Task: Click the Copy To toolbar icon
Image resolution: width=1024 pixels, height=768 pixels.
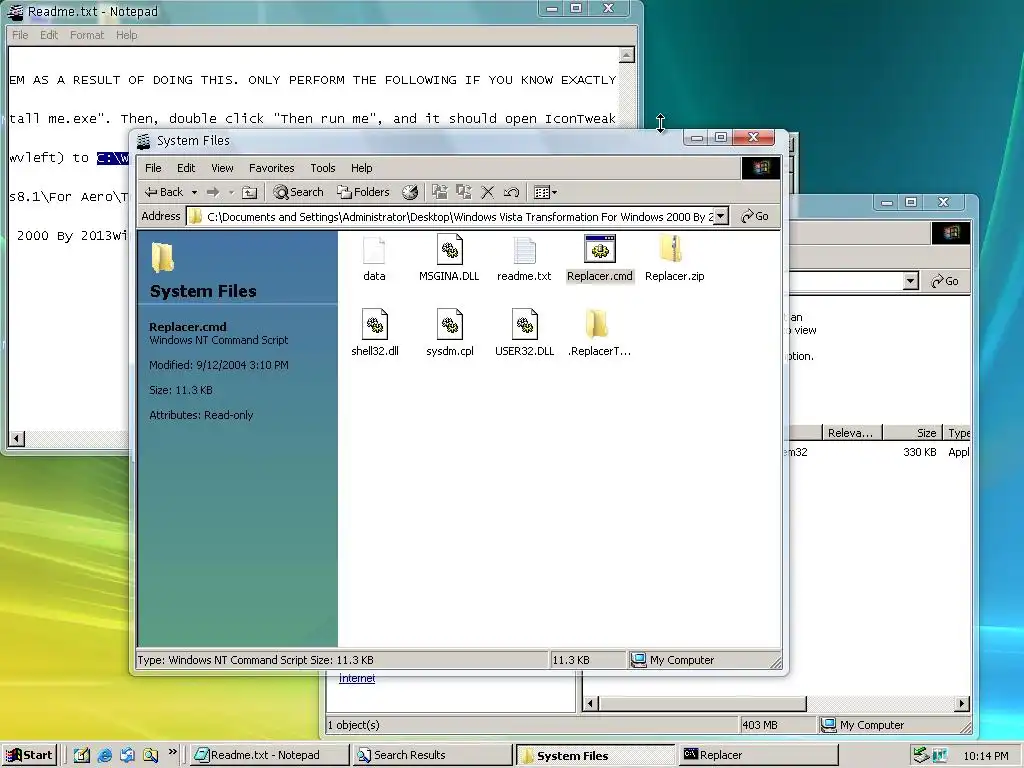Action: coord(464,192)
